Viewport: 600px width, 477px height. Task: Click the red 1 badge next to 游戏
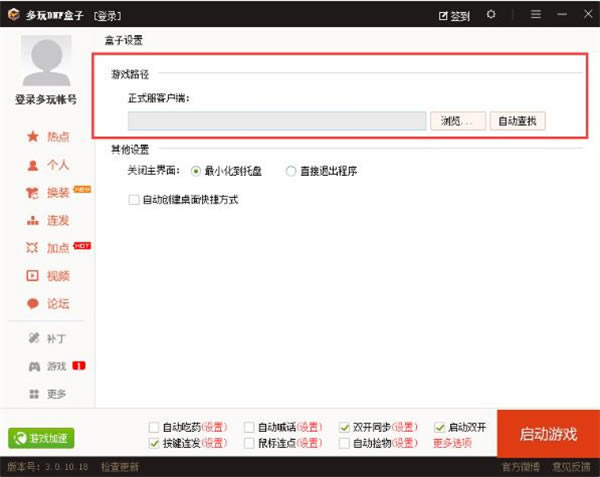tap(79, 366)
